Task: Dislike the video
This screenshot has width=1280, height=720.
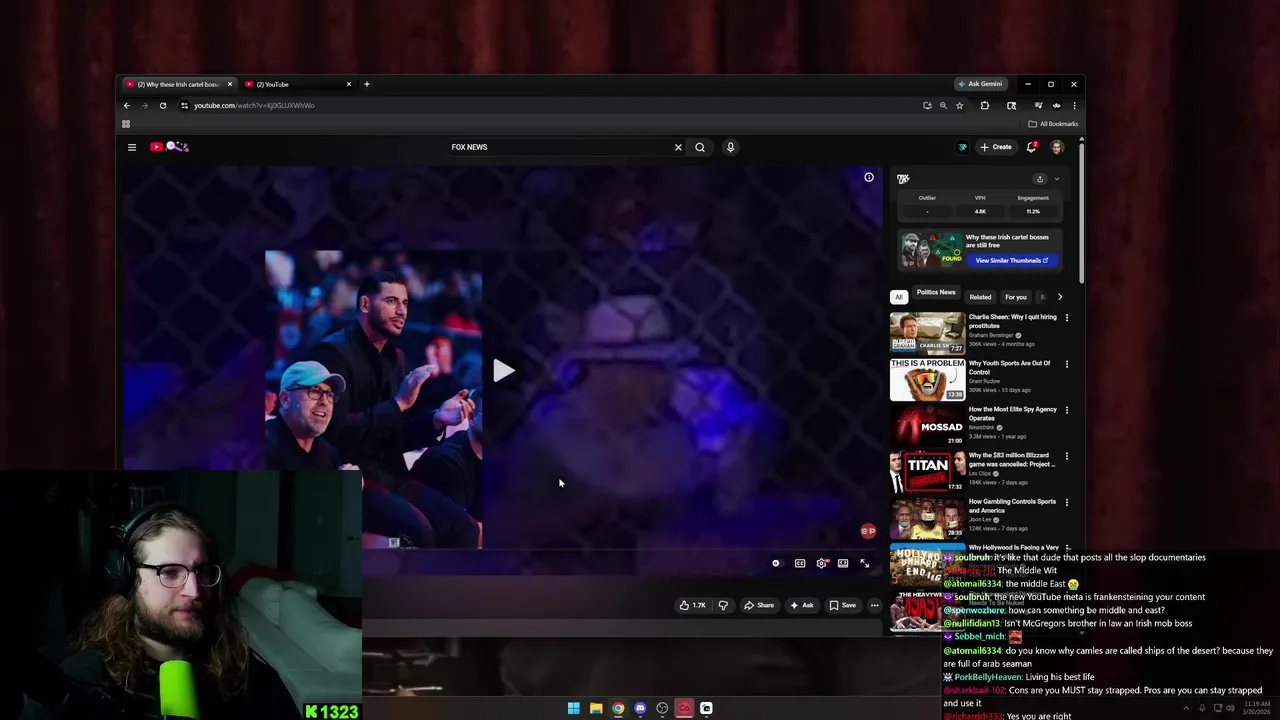Action: [x=723, y=605]
